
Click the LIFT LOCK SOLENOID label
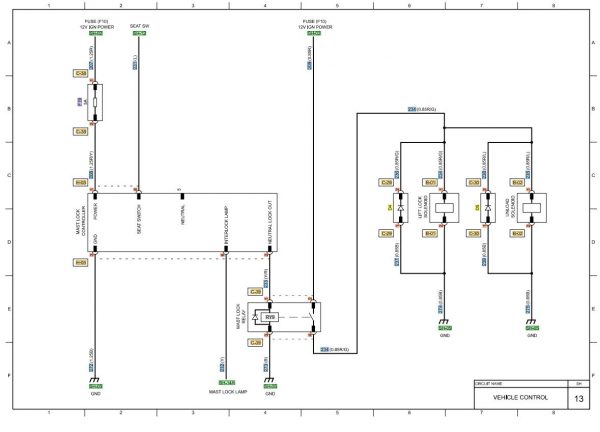point(422,208)
